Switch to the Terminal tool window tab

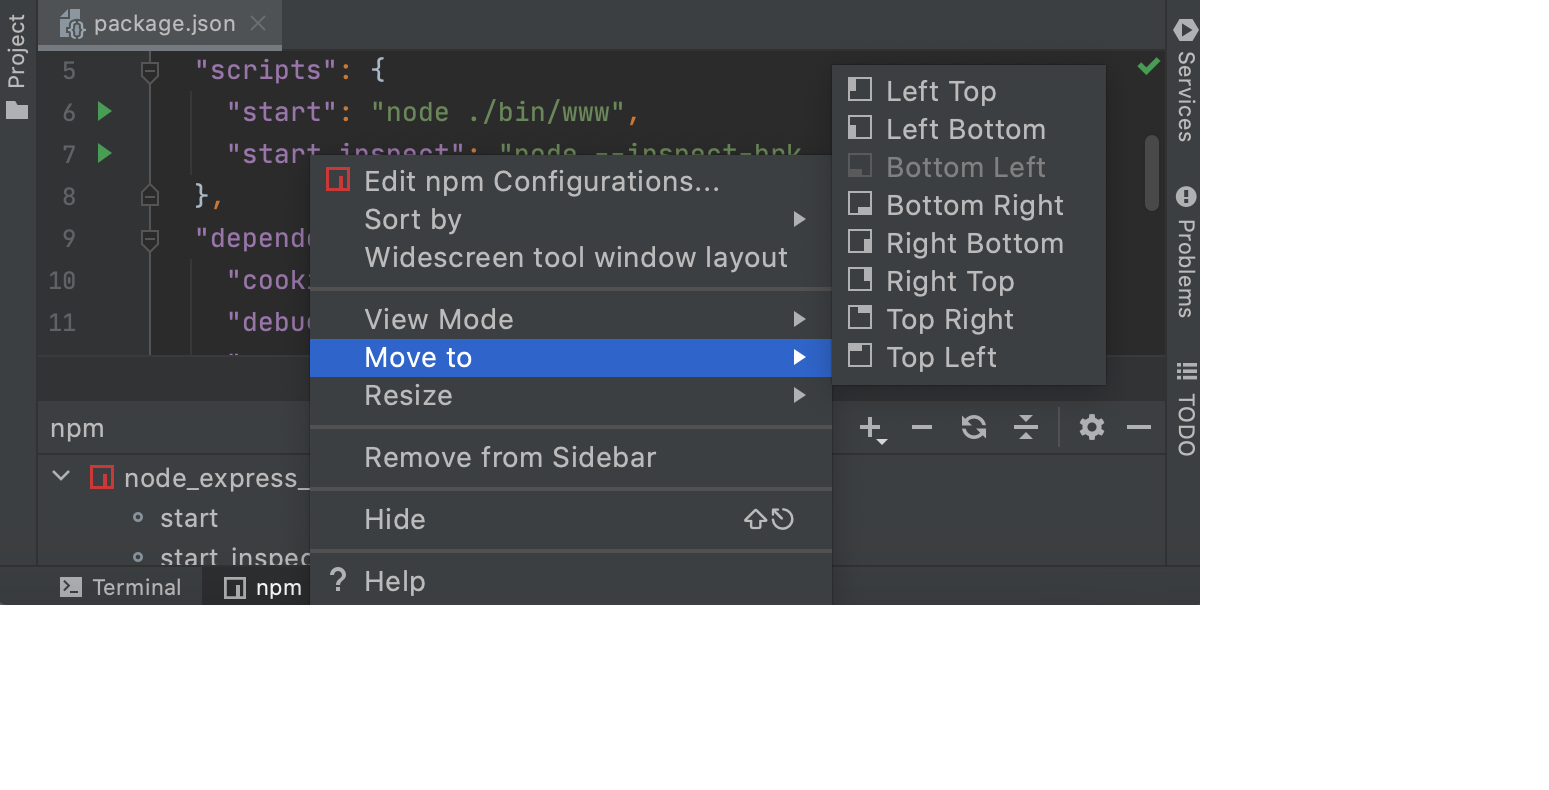tap(121, 587)
